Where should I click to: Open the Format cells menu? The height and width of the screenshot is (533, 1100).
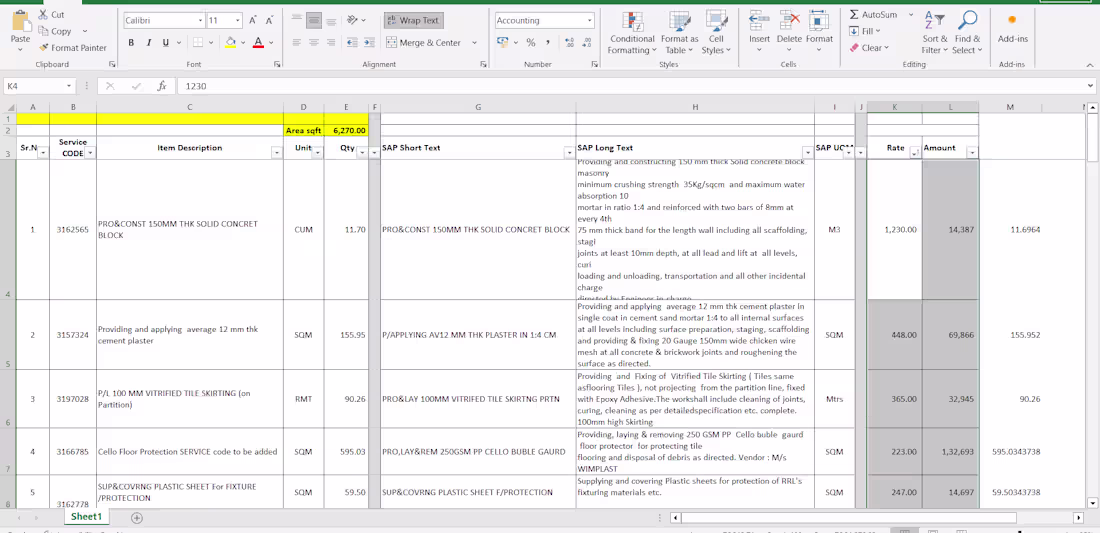point(819,32)
